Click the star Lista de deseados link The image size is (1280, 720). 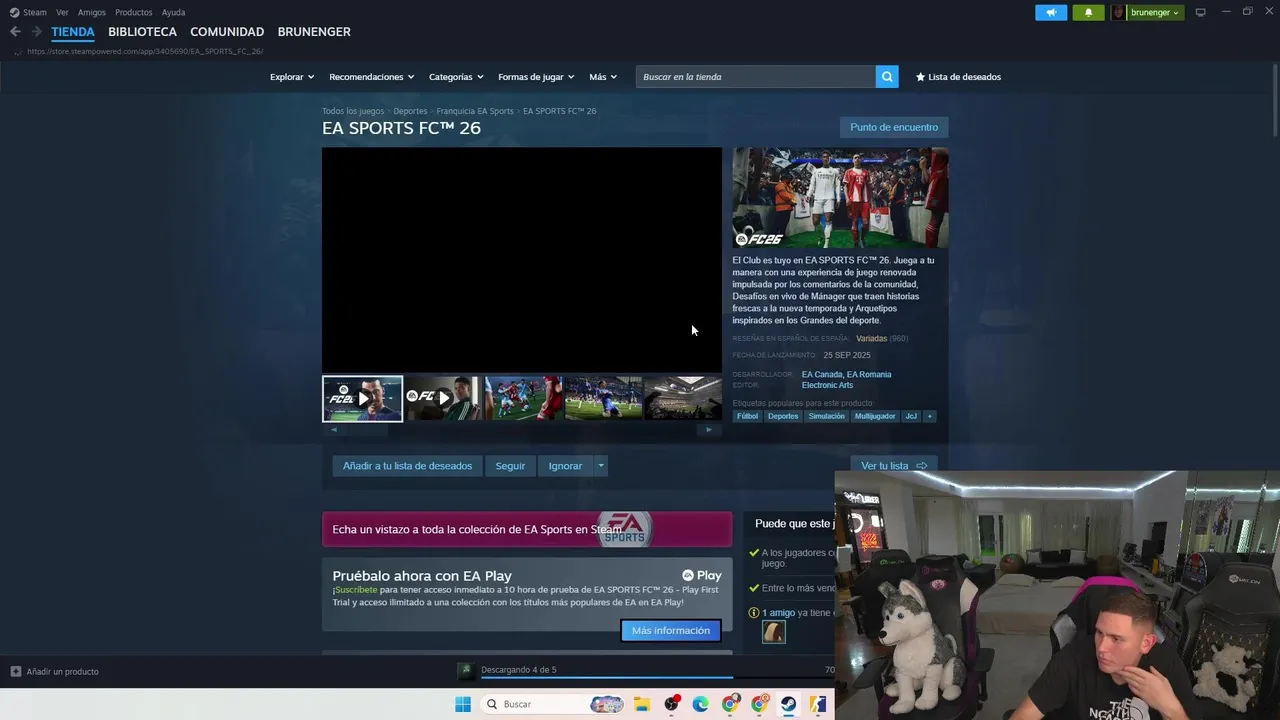pos(958,77)
